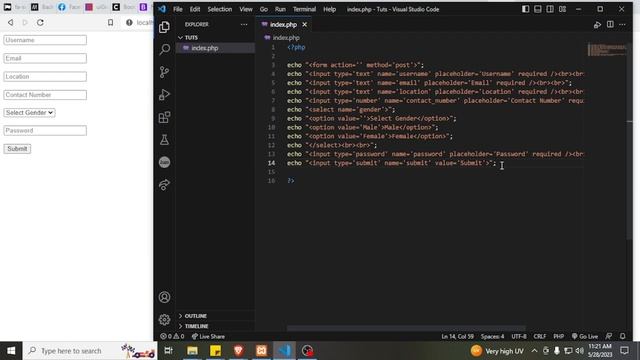Screen dimensions: 640x360
Task: Open the Help menu
Action: (x=329, y=9)
